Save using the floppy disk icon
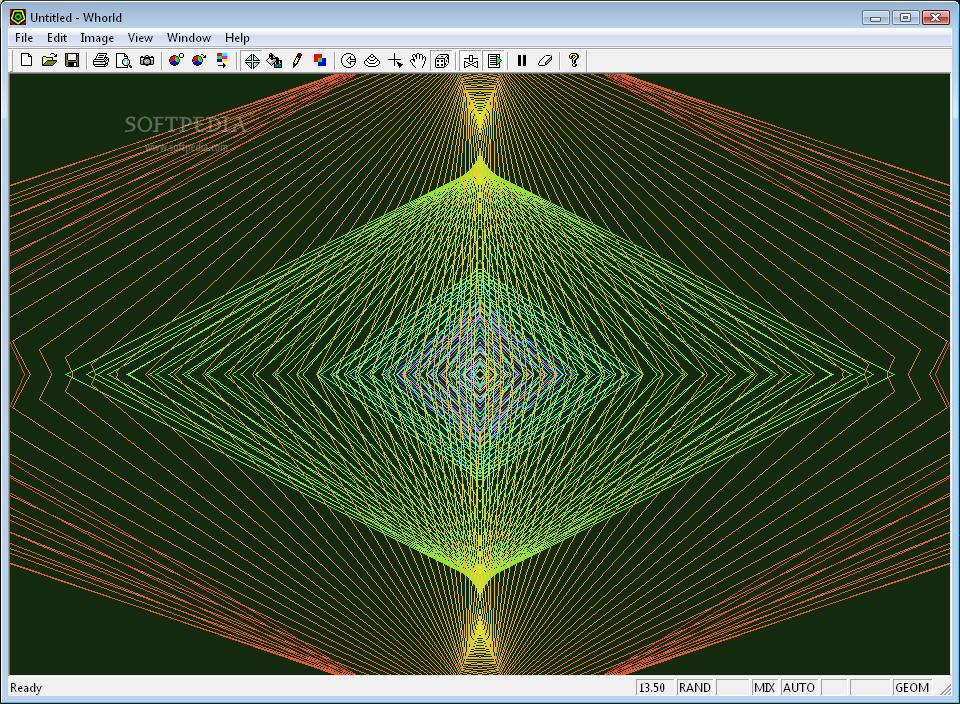 pos(72,60)
